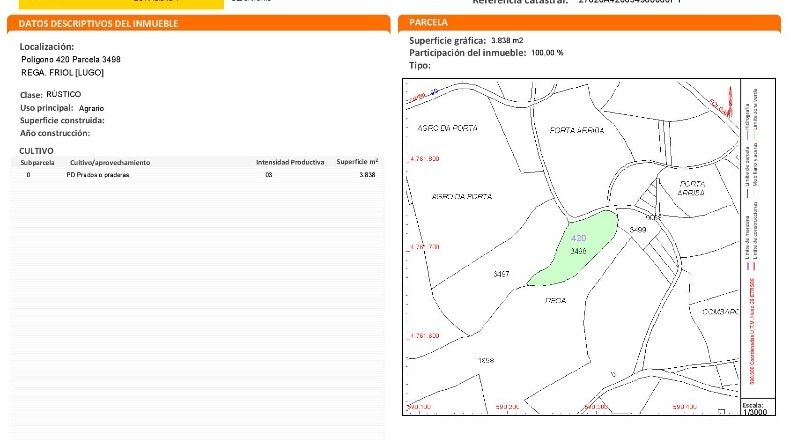Click the 'PORTA ARRIBA' label at map top center
The width and height of the screenshot is (790, 440).
point(576,130)
